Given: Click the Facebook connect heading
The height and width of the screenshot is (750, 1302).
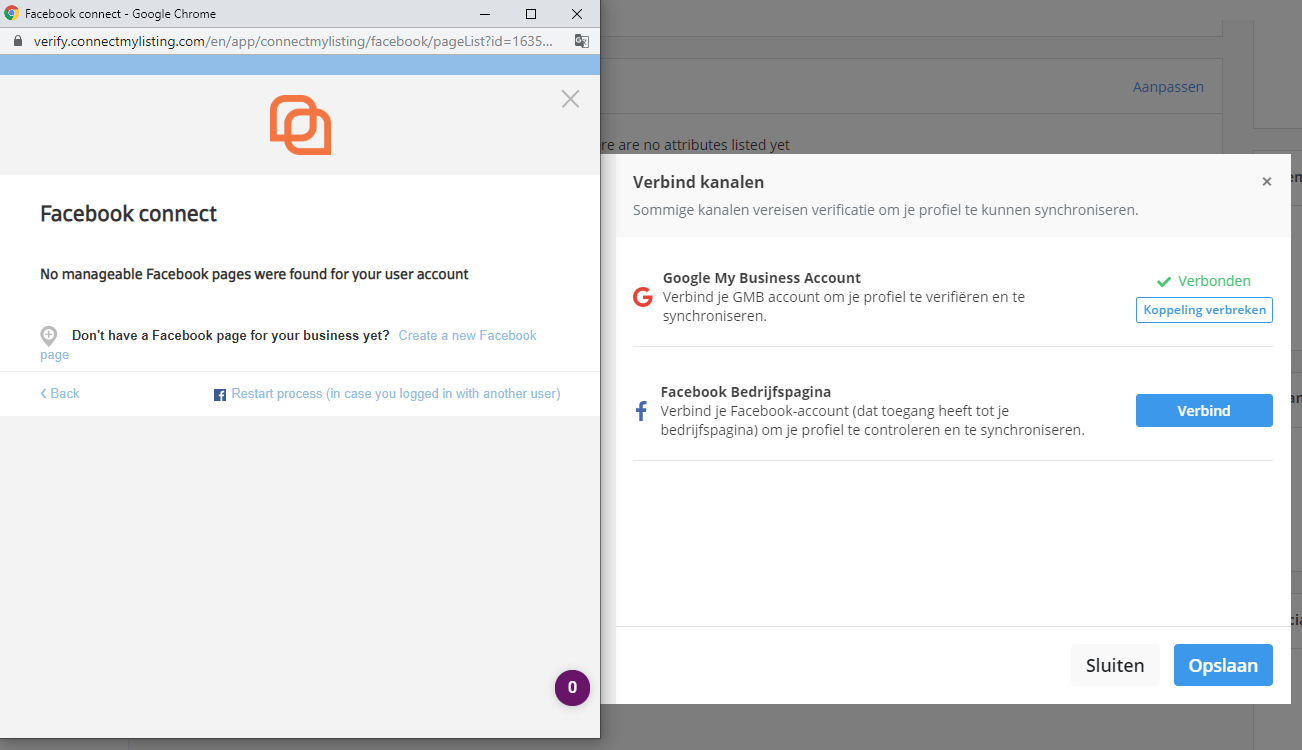Looking at the screenshot, I should pyautogui.click(x=128, y=214).
